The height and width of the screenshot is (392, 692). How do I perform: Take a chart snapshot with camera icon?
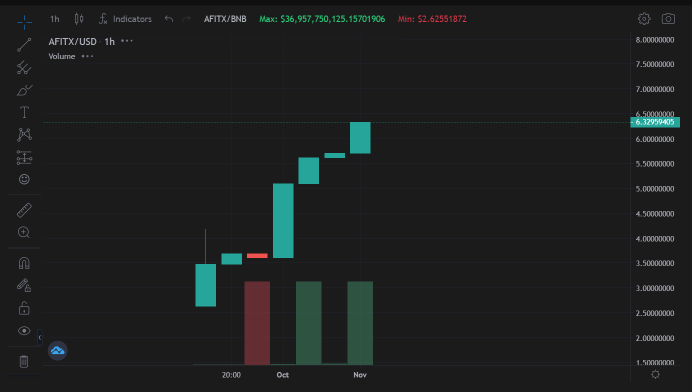[668, 19]
